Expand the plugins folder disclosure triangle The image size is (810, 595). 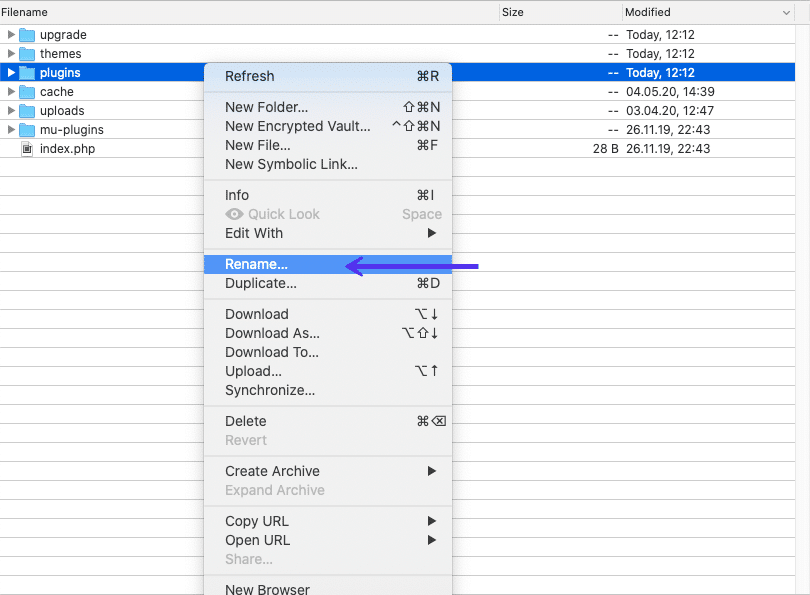tap(10, 72)
